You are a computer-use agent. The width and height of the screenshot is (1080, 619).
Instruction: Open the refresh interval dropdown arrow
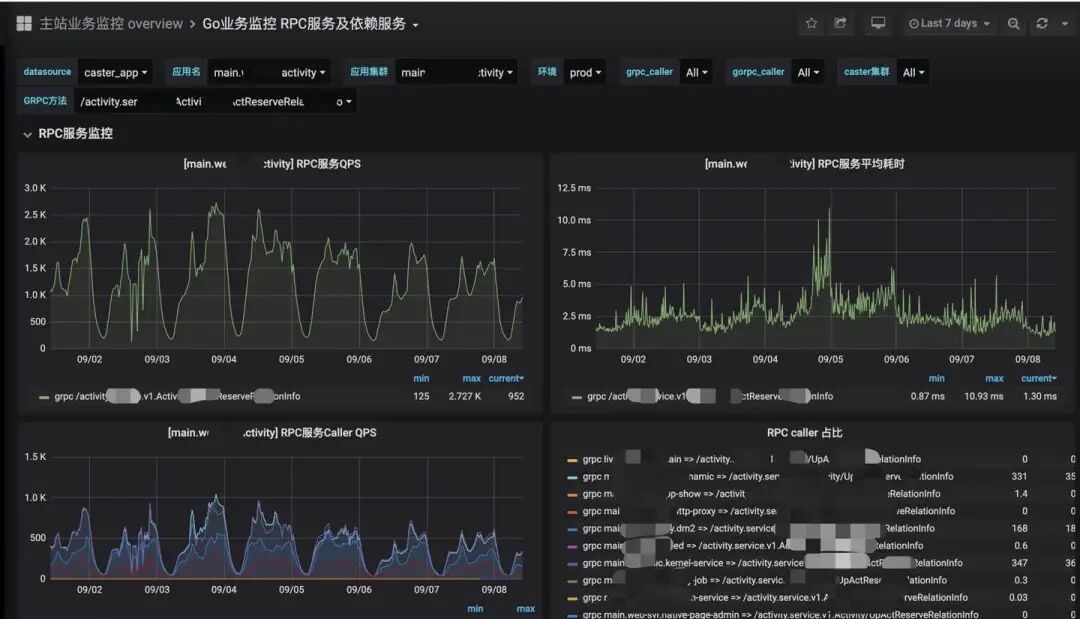pos(1065,23)
